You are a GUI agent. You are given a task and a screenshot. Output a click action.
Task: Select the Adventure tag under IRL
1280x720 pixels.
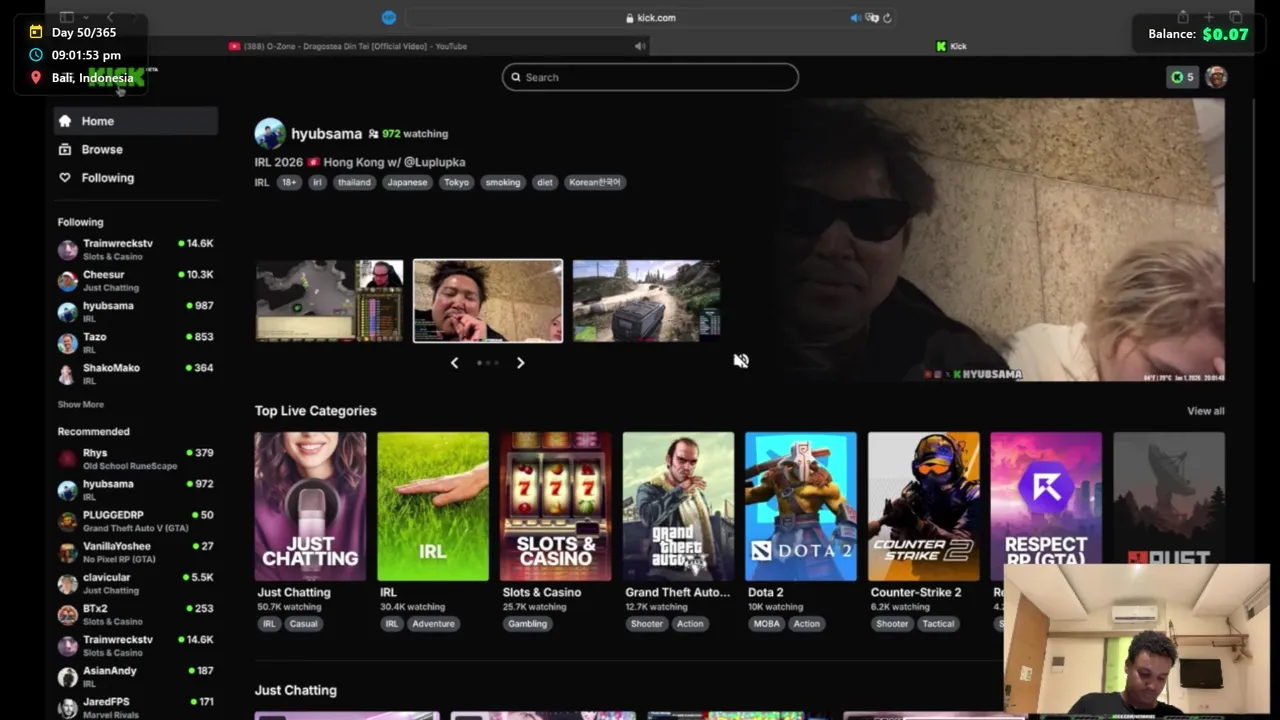pos(433,623)
